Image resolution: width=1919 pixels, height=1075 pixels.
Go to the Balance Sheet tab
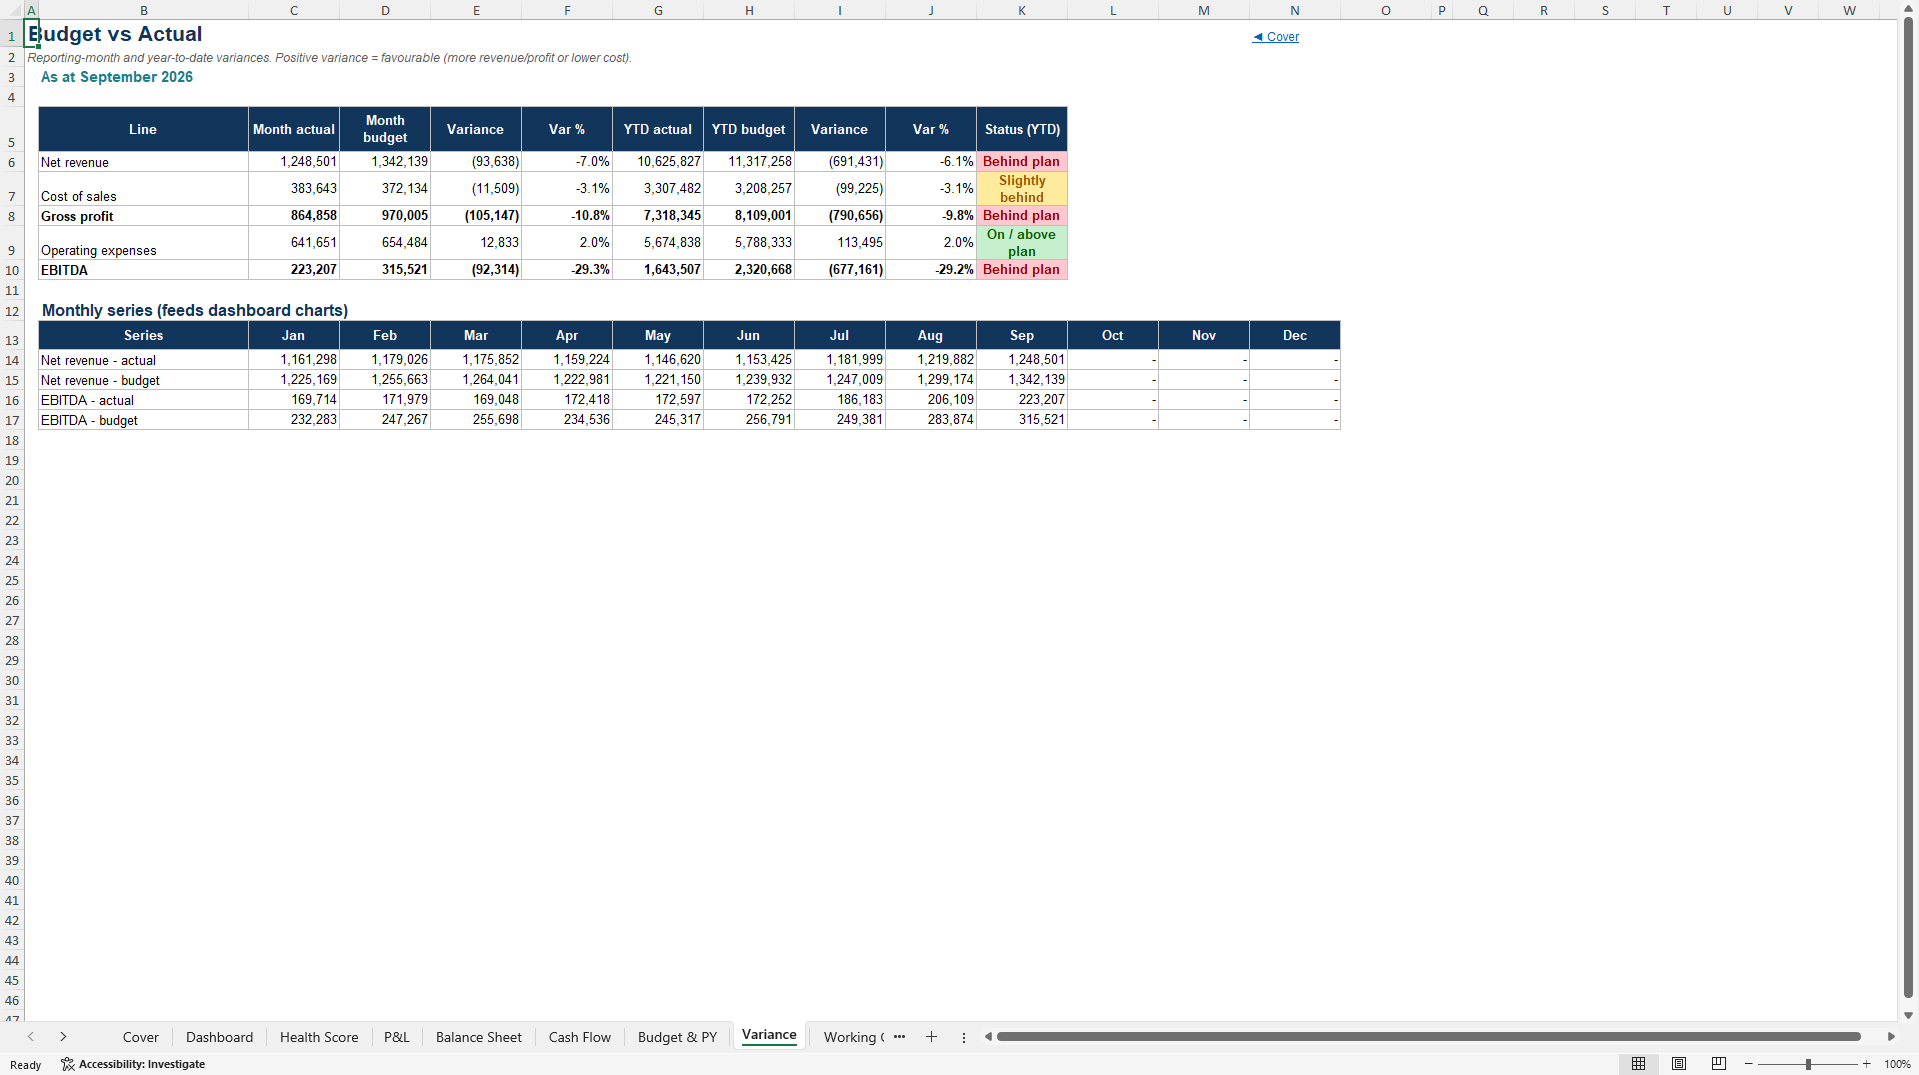tap(479, 1037)
